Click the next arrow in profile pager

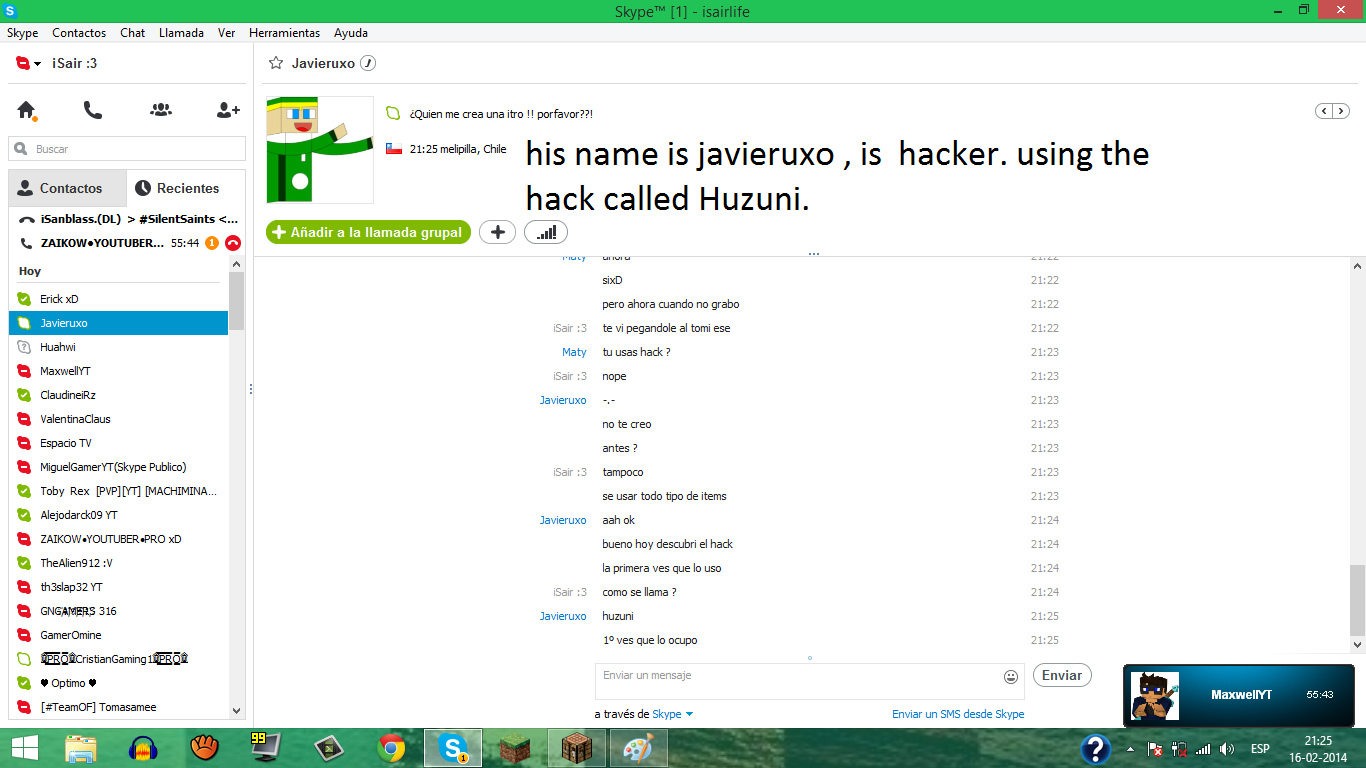point(1341,111)
